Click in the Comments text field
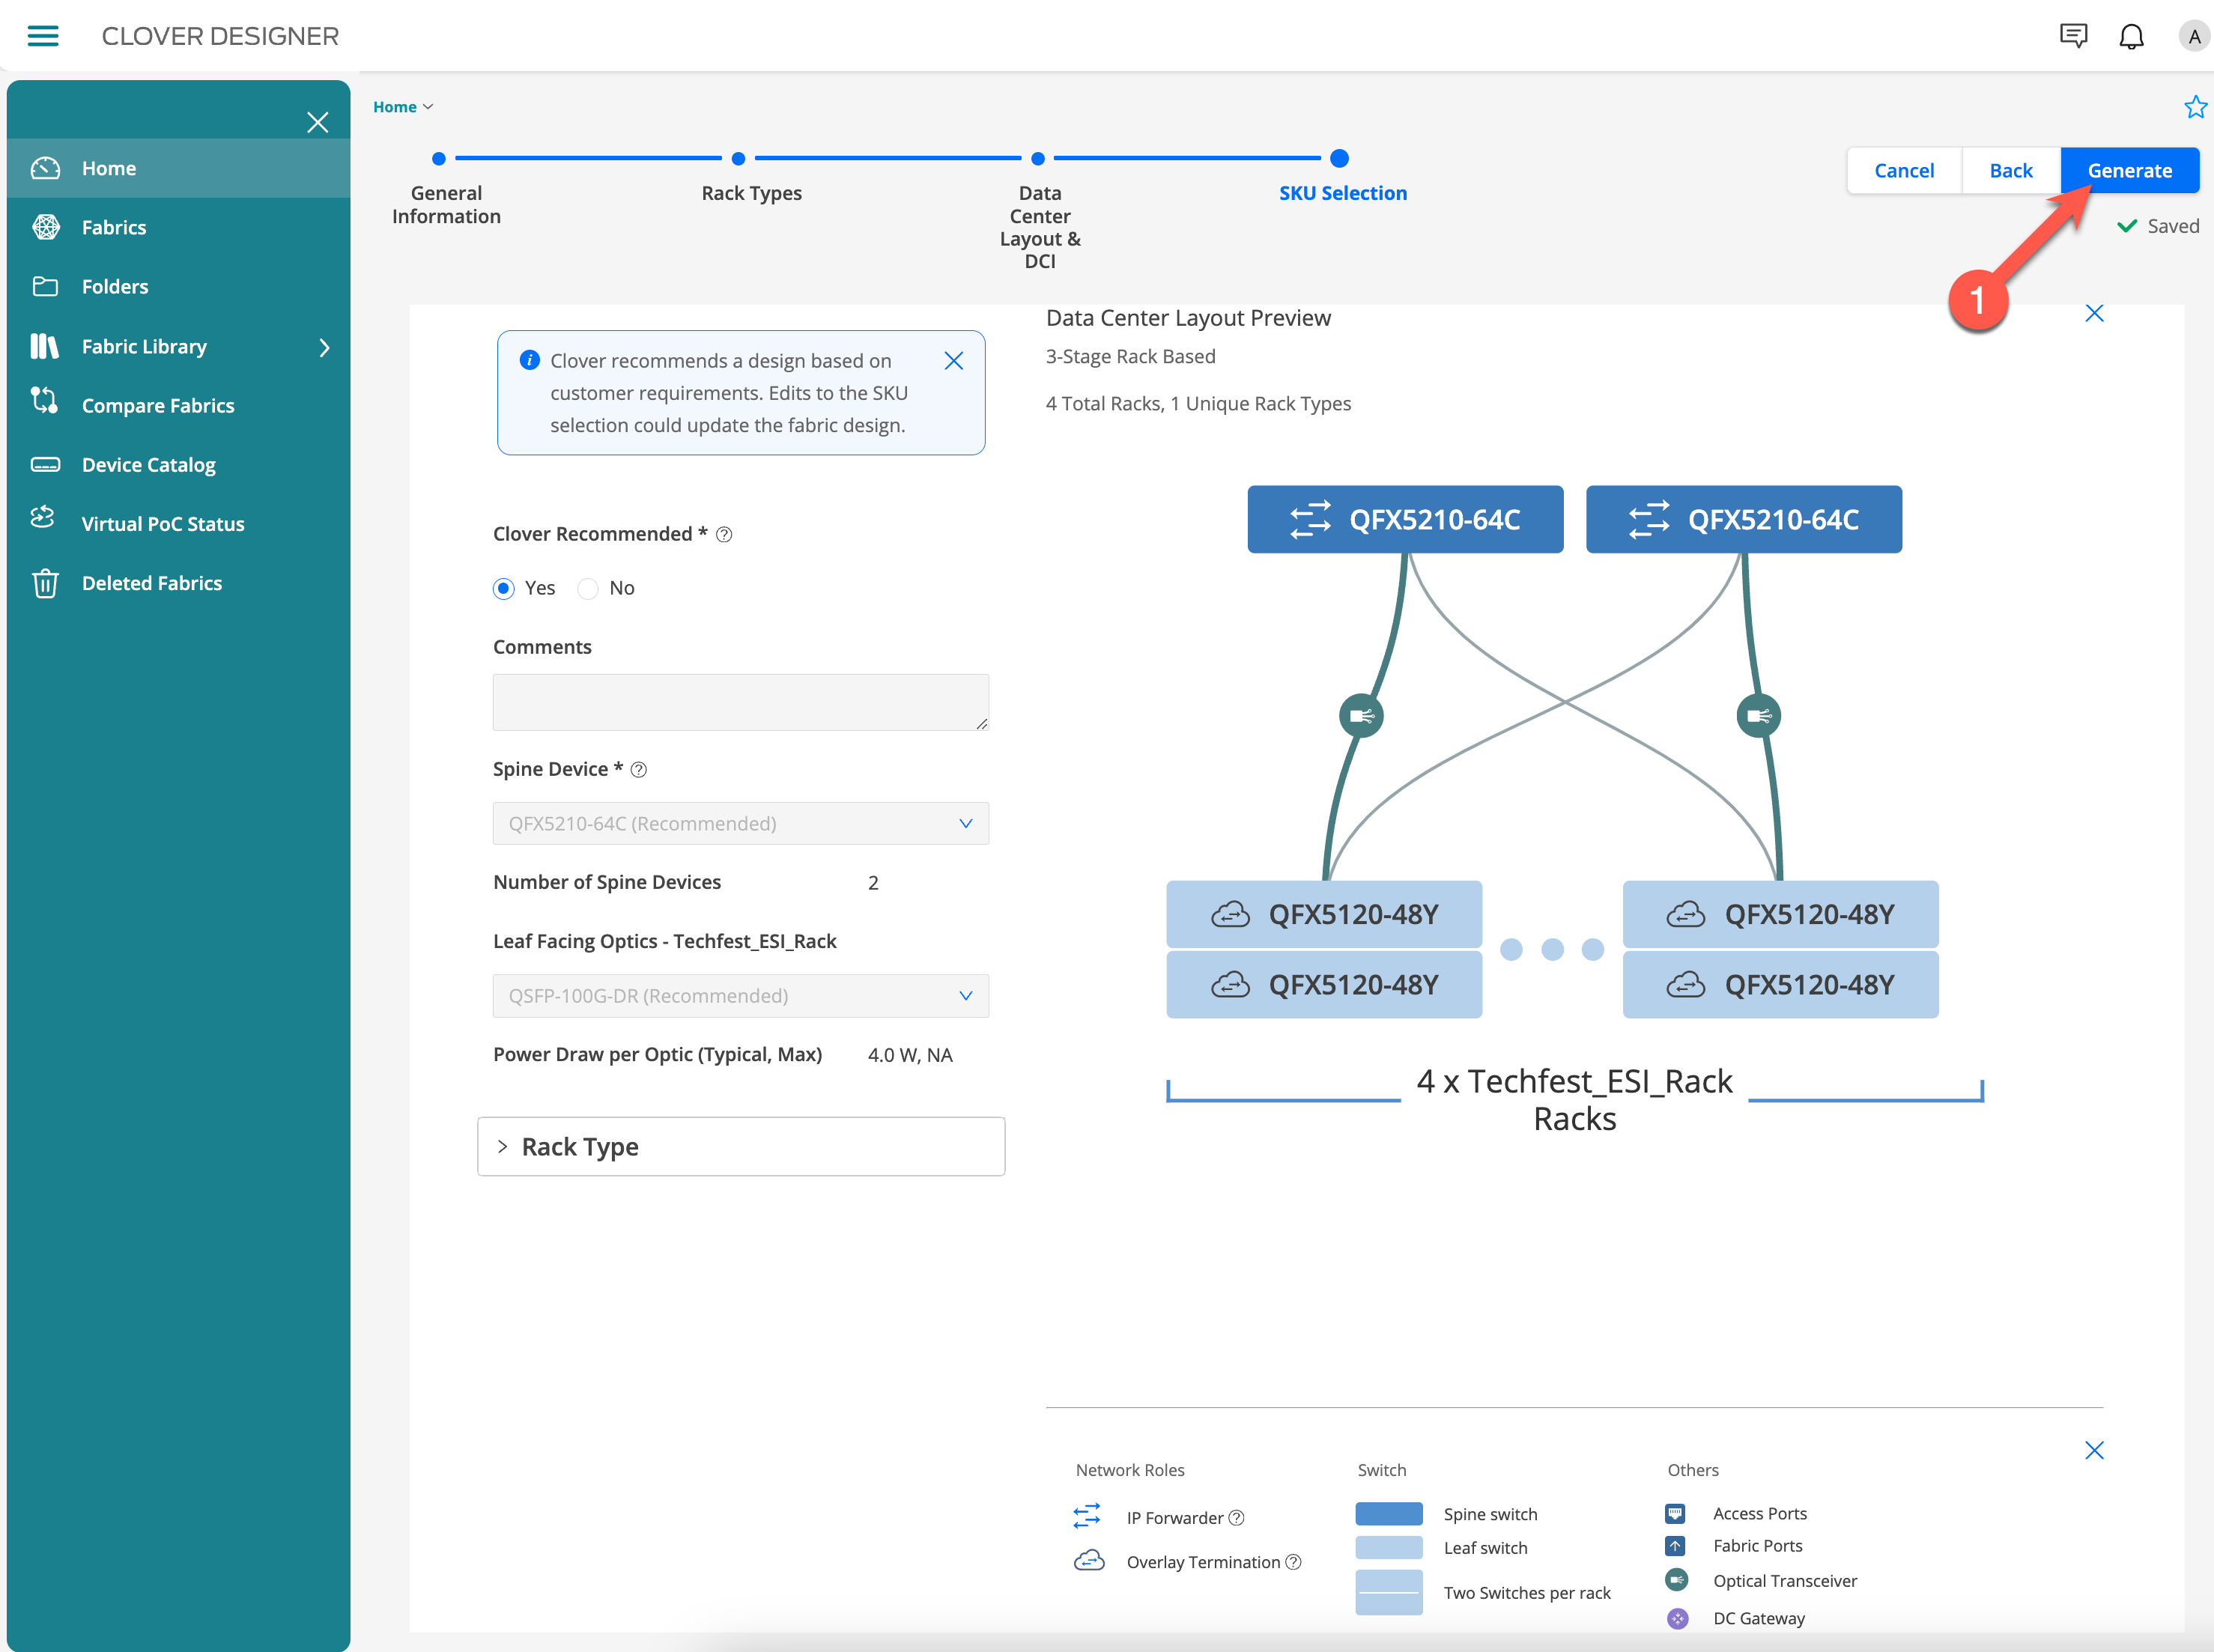The height and width of the screenshot is (1652, 2214). pyautogui.click(x=740, y=702)
